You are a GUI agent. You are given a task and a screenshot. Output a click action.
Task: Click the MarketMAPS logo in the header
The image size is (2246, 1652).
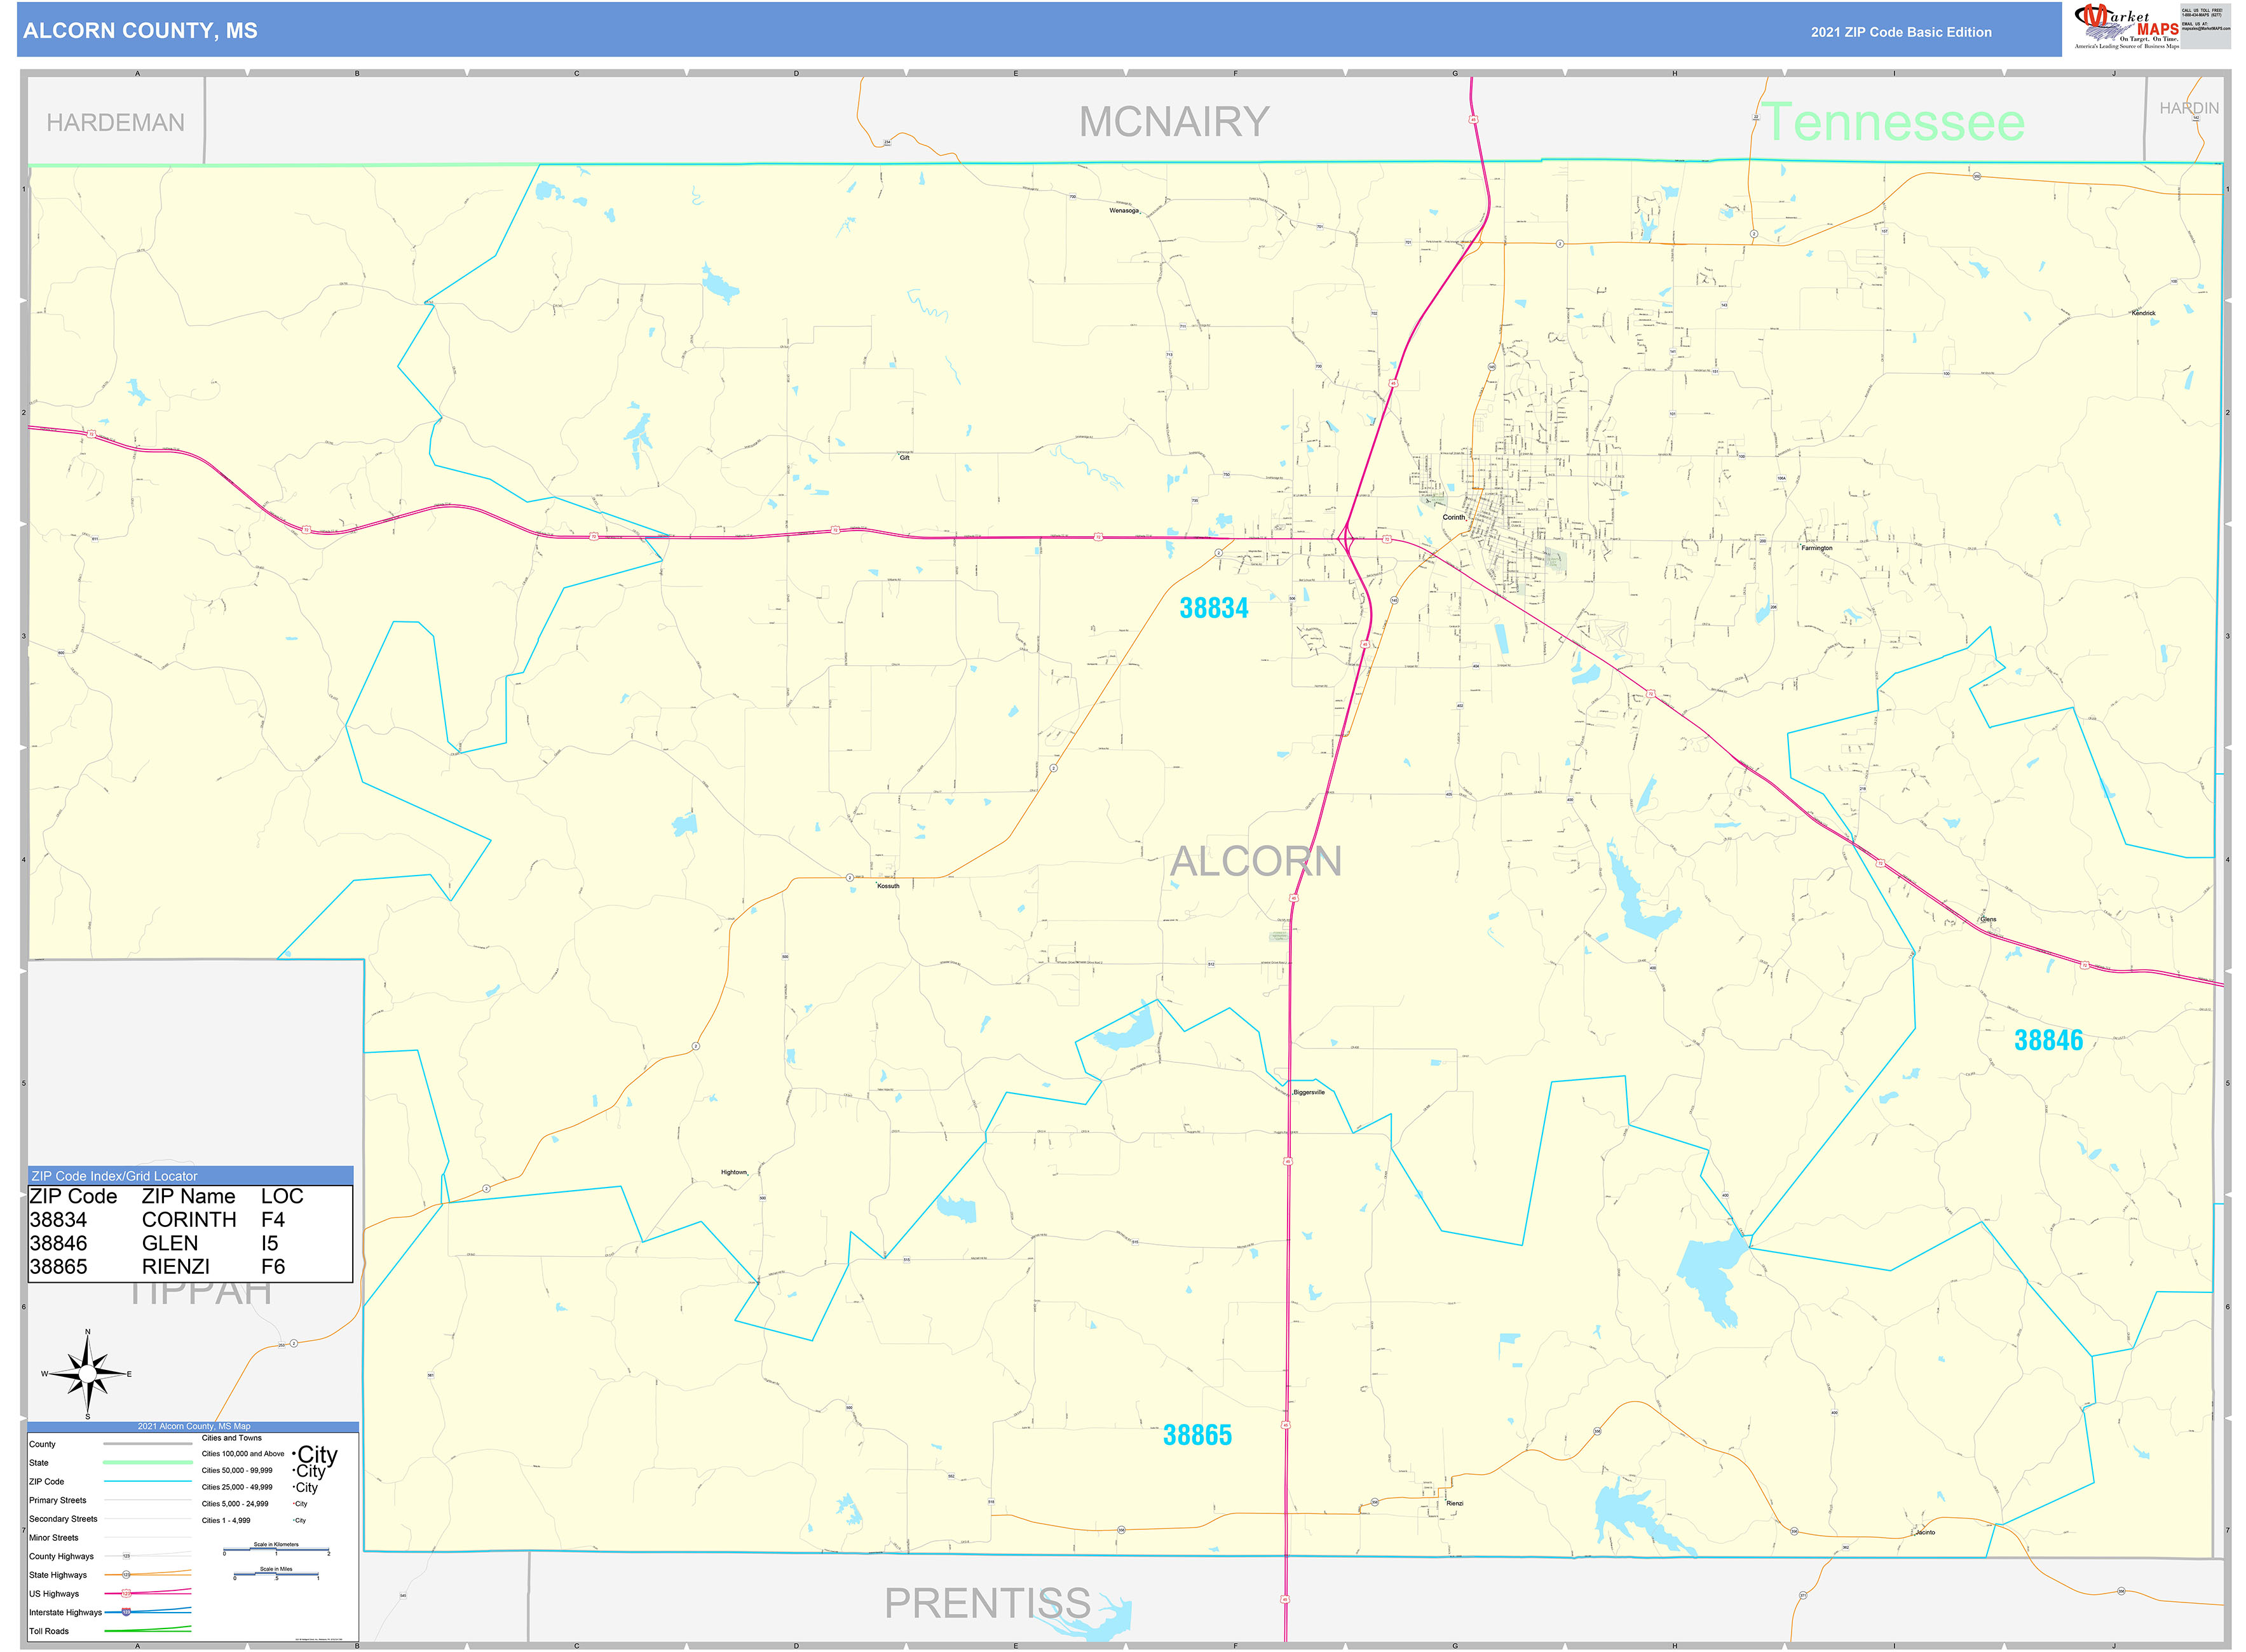tap(2127, 27)
